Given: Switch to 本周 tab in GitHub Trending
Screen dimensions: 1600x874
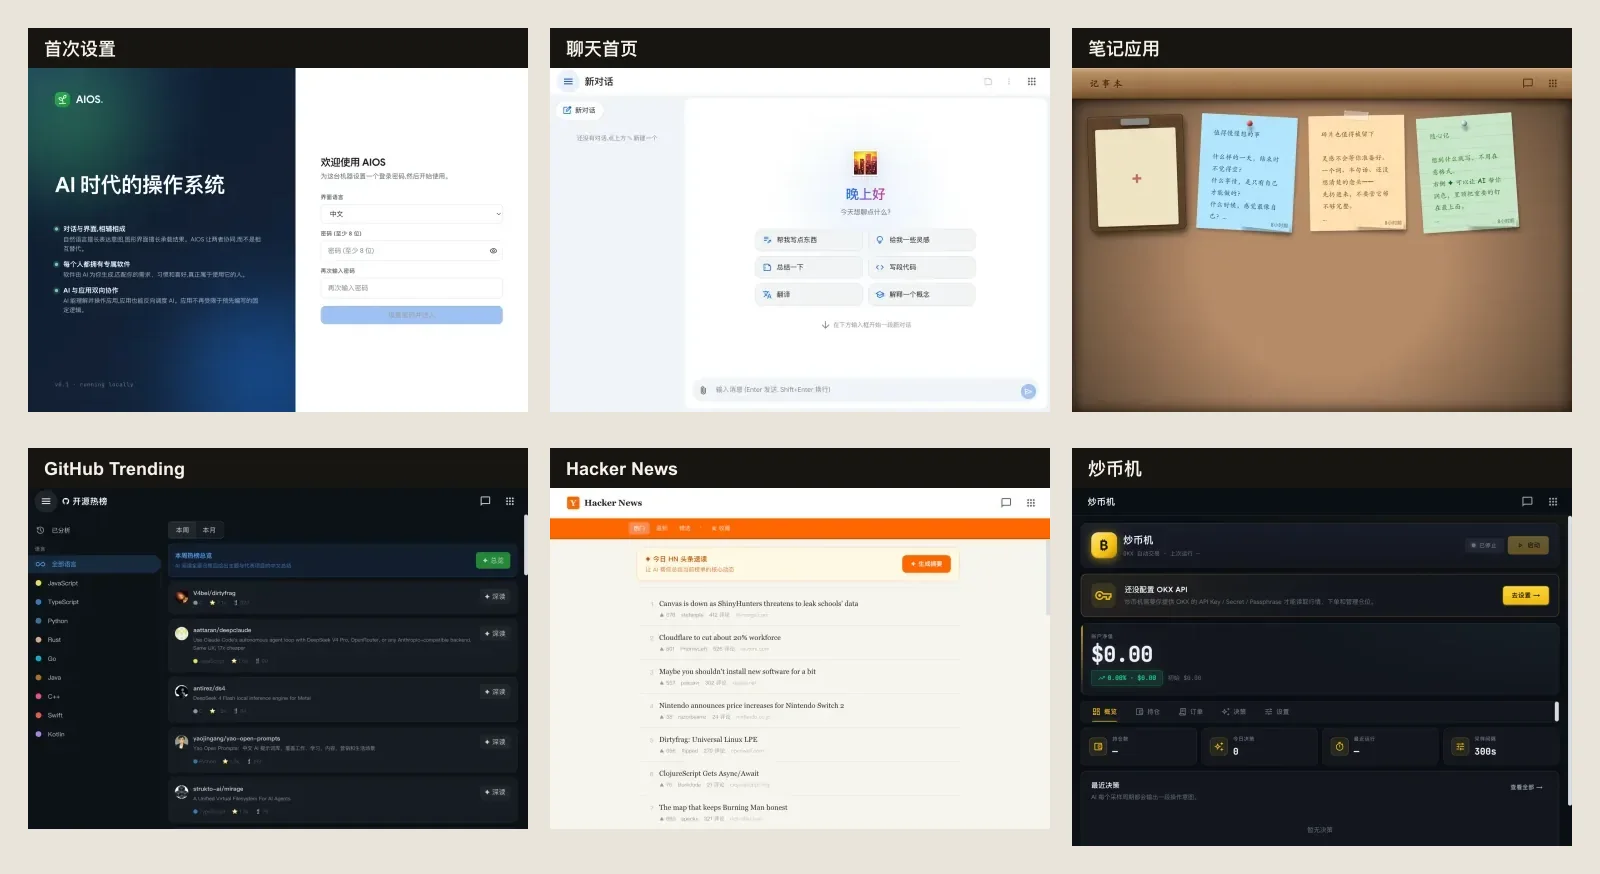Looking at the screenshot, I should click(182, 530).
